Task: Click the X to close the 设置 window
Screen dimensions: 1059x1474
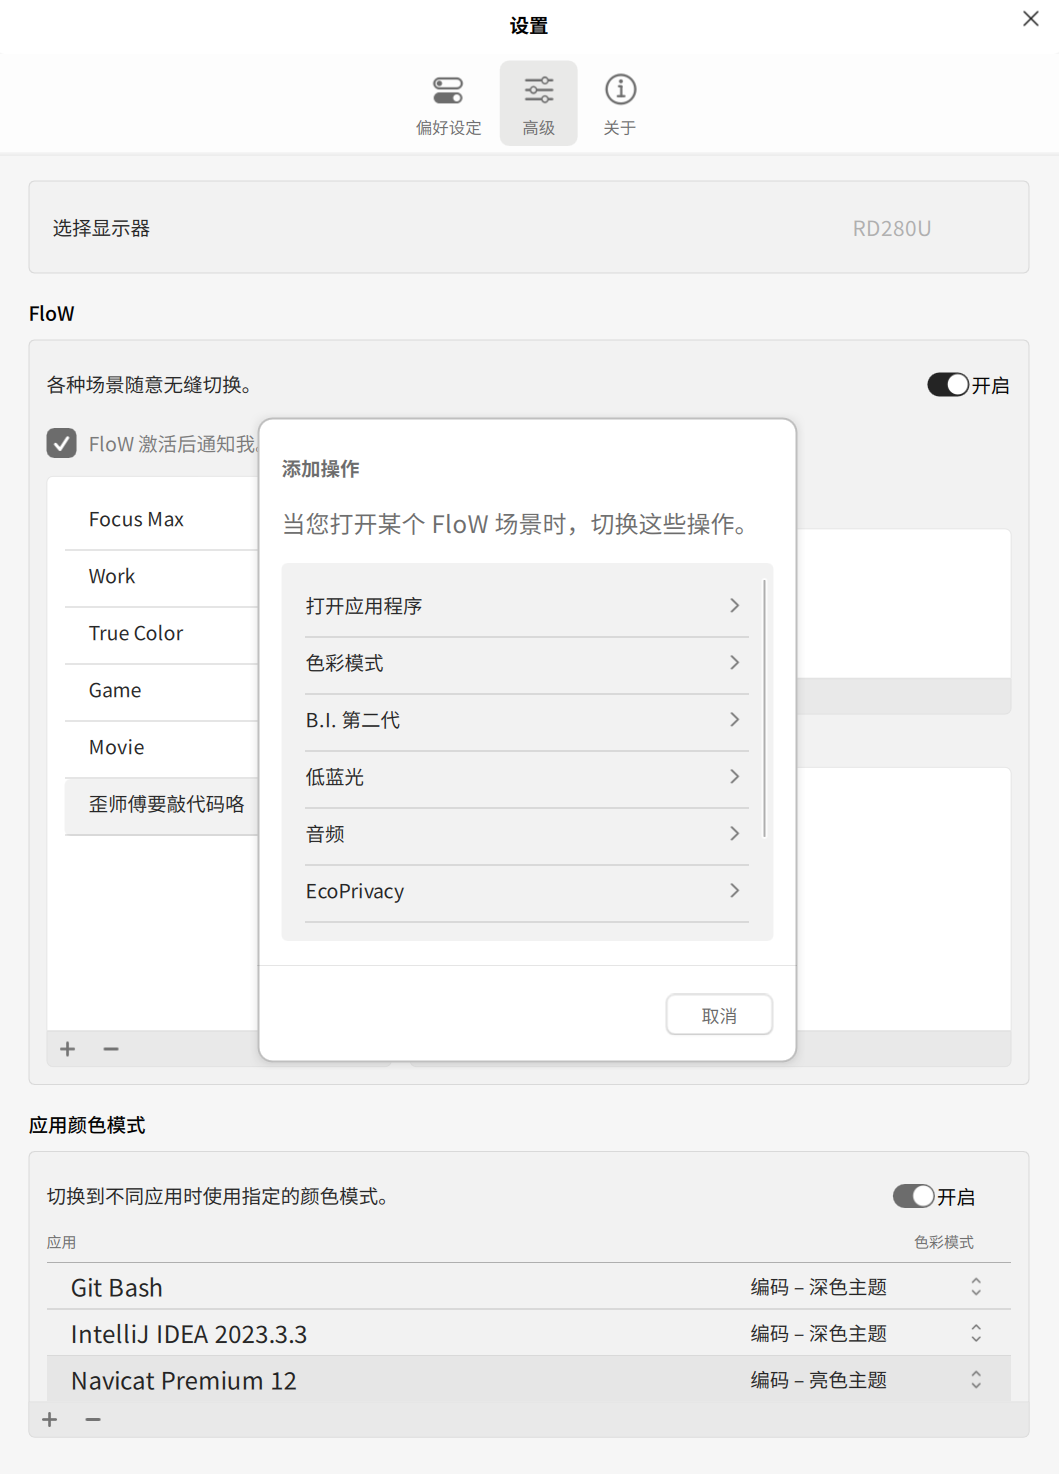Action: (x=1031, y=19)
